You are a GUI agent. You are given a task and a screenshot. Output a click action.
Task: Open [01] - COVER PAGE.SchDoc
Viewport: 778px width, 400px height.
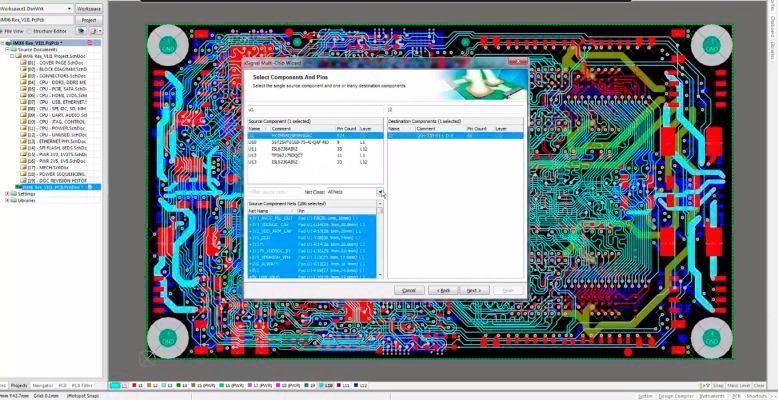53,63
